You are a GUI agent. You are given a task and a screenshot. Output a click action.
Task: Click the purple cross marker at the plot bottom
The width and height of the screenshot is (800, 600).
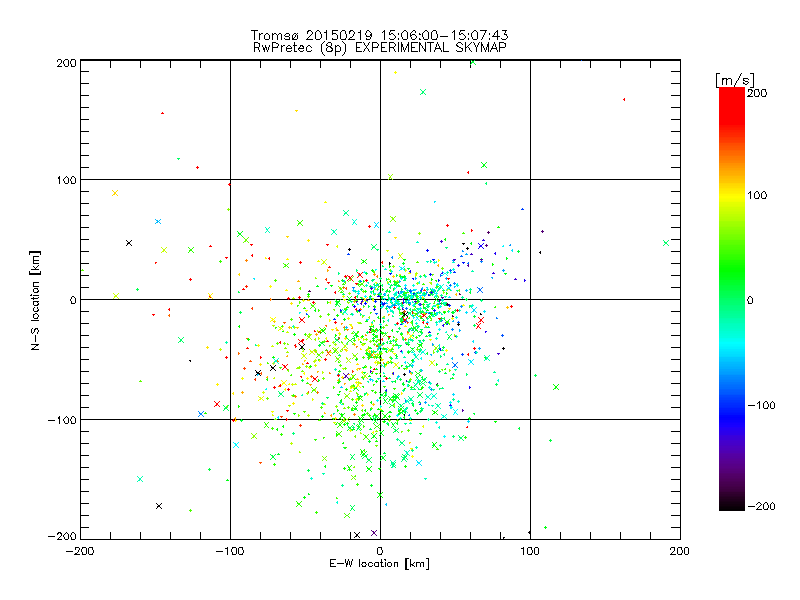pyautogui.click(x=374, y=533)
